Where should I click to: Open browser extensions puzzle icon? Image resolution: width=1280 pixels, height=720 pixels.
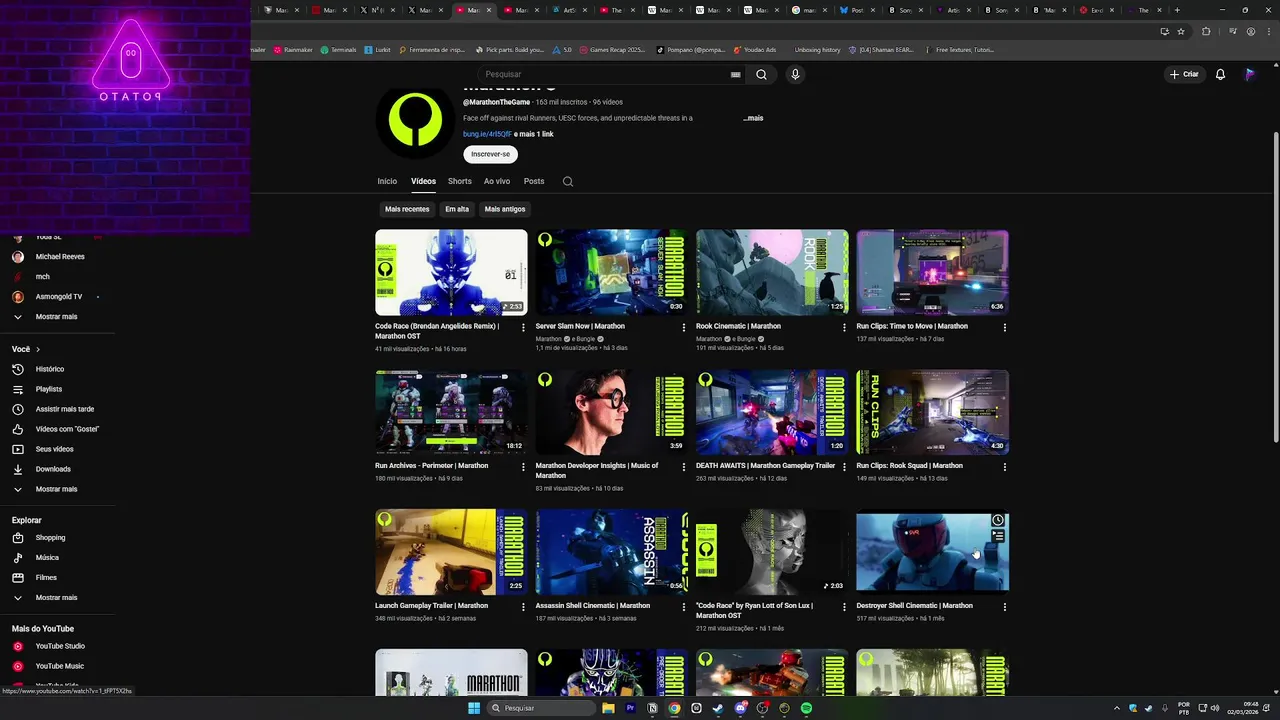(x=1206, y=31)
